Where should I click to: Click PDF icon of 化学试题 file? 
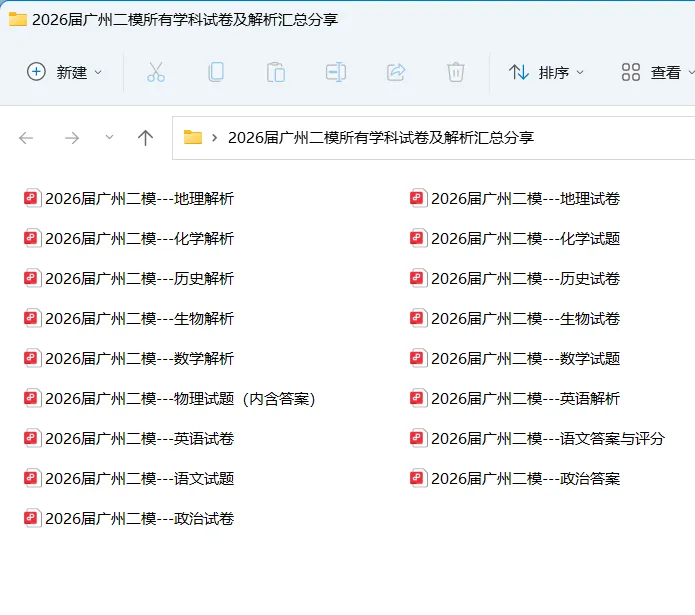[x=418, y=238]
